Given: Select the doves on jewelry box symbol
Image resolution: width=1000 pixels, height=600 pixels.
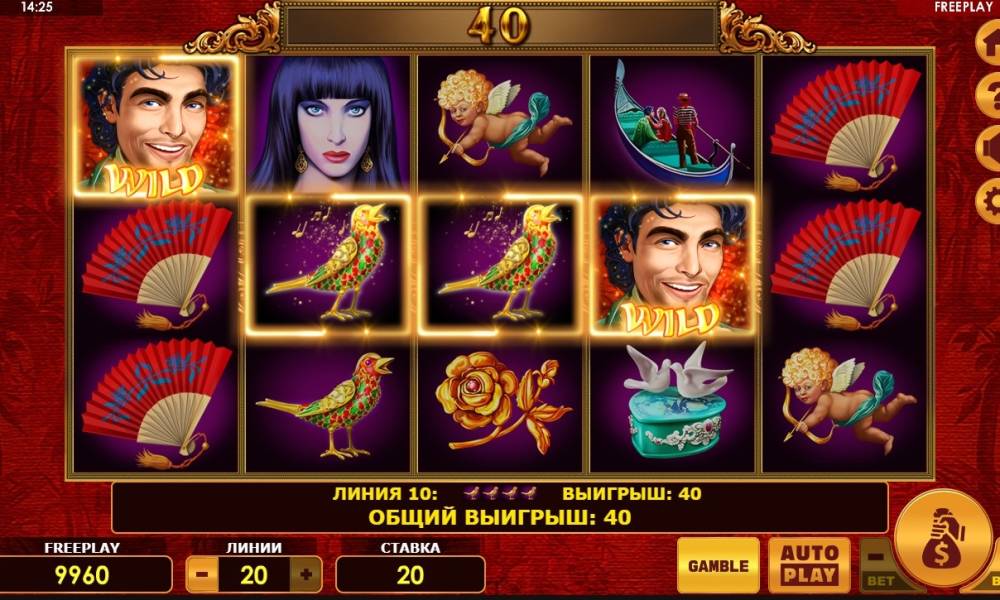Looking at the screenshot, I should click(x=673, y=403).
